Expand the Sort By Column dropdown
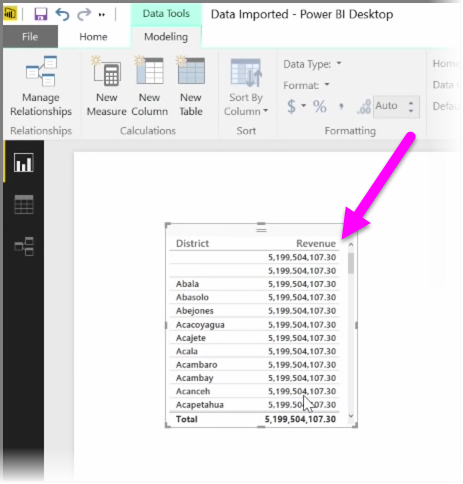Viewport: 463px width, 484px height. pos(246,86)
